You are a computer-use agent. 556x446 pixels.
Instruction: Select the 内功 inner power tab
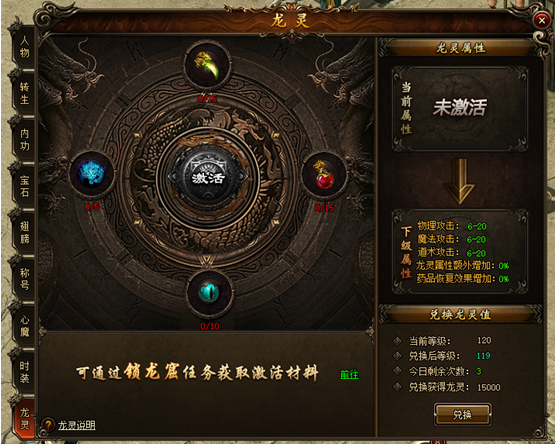[x=23, y=140]
